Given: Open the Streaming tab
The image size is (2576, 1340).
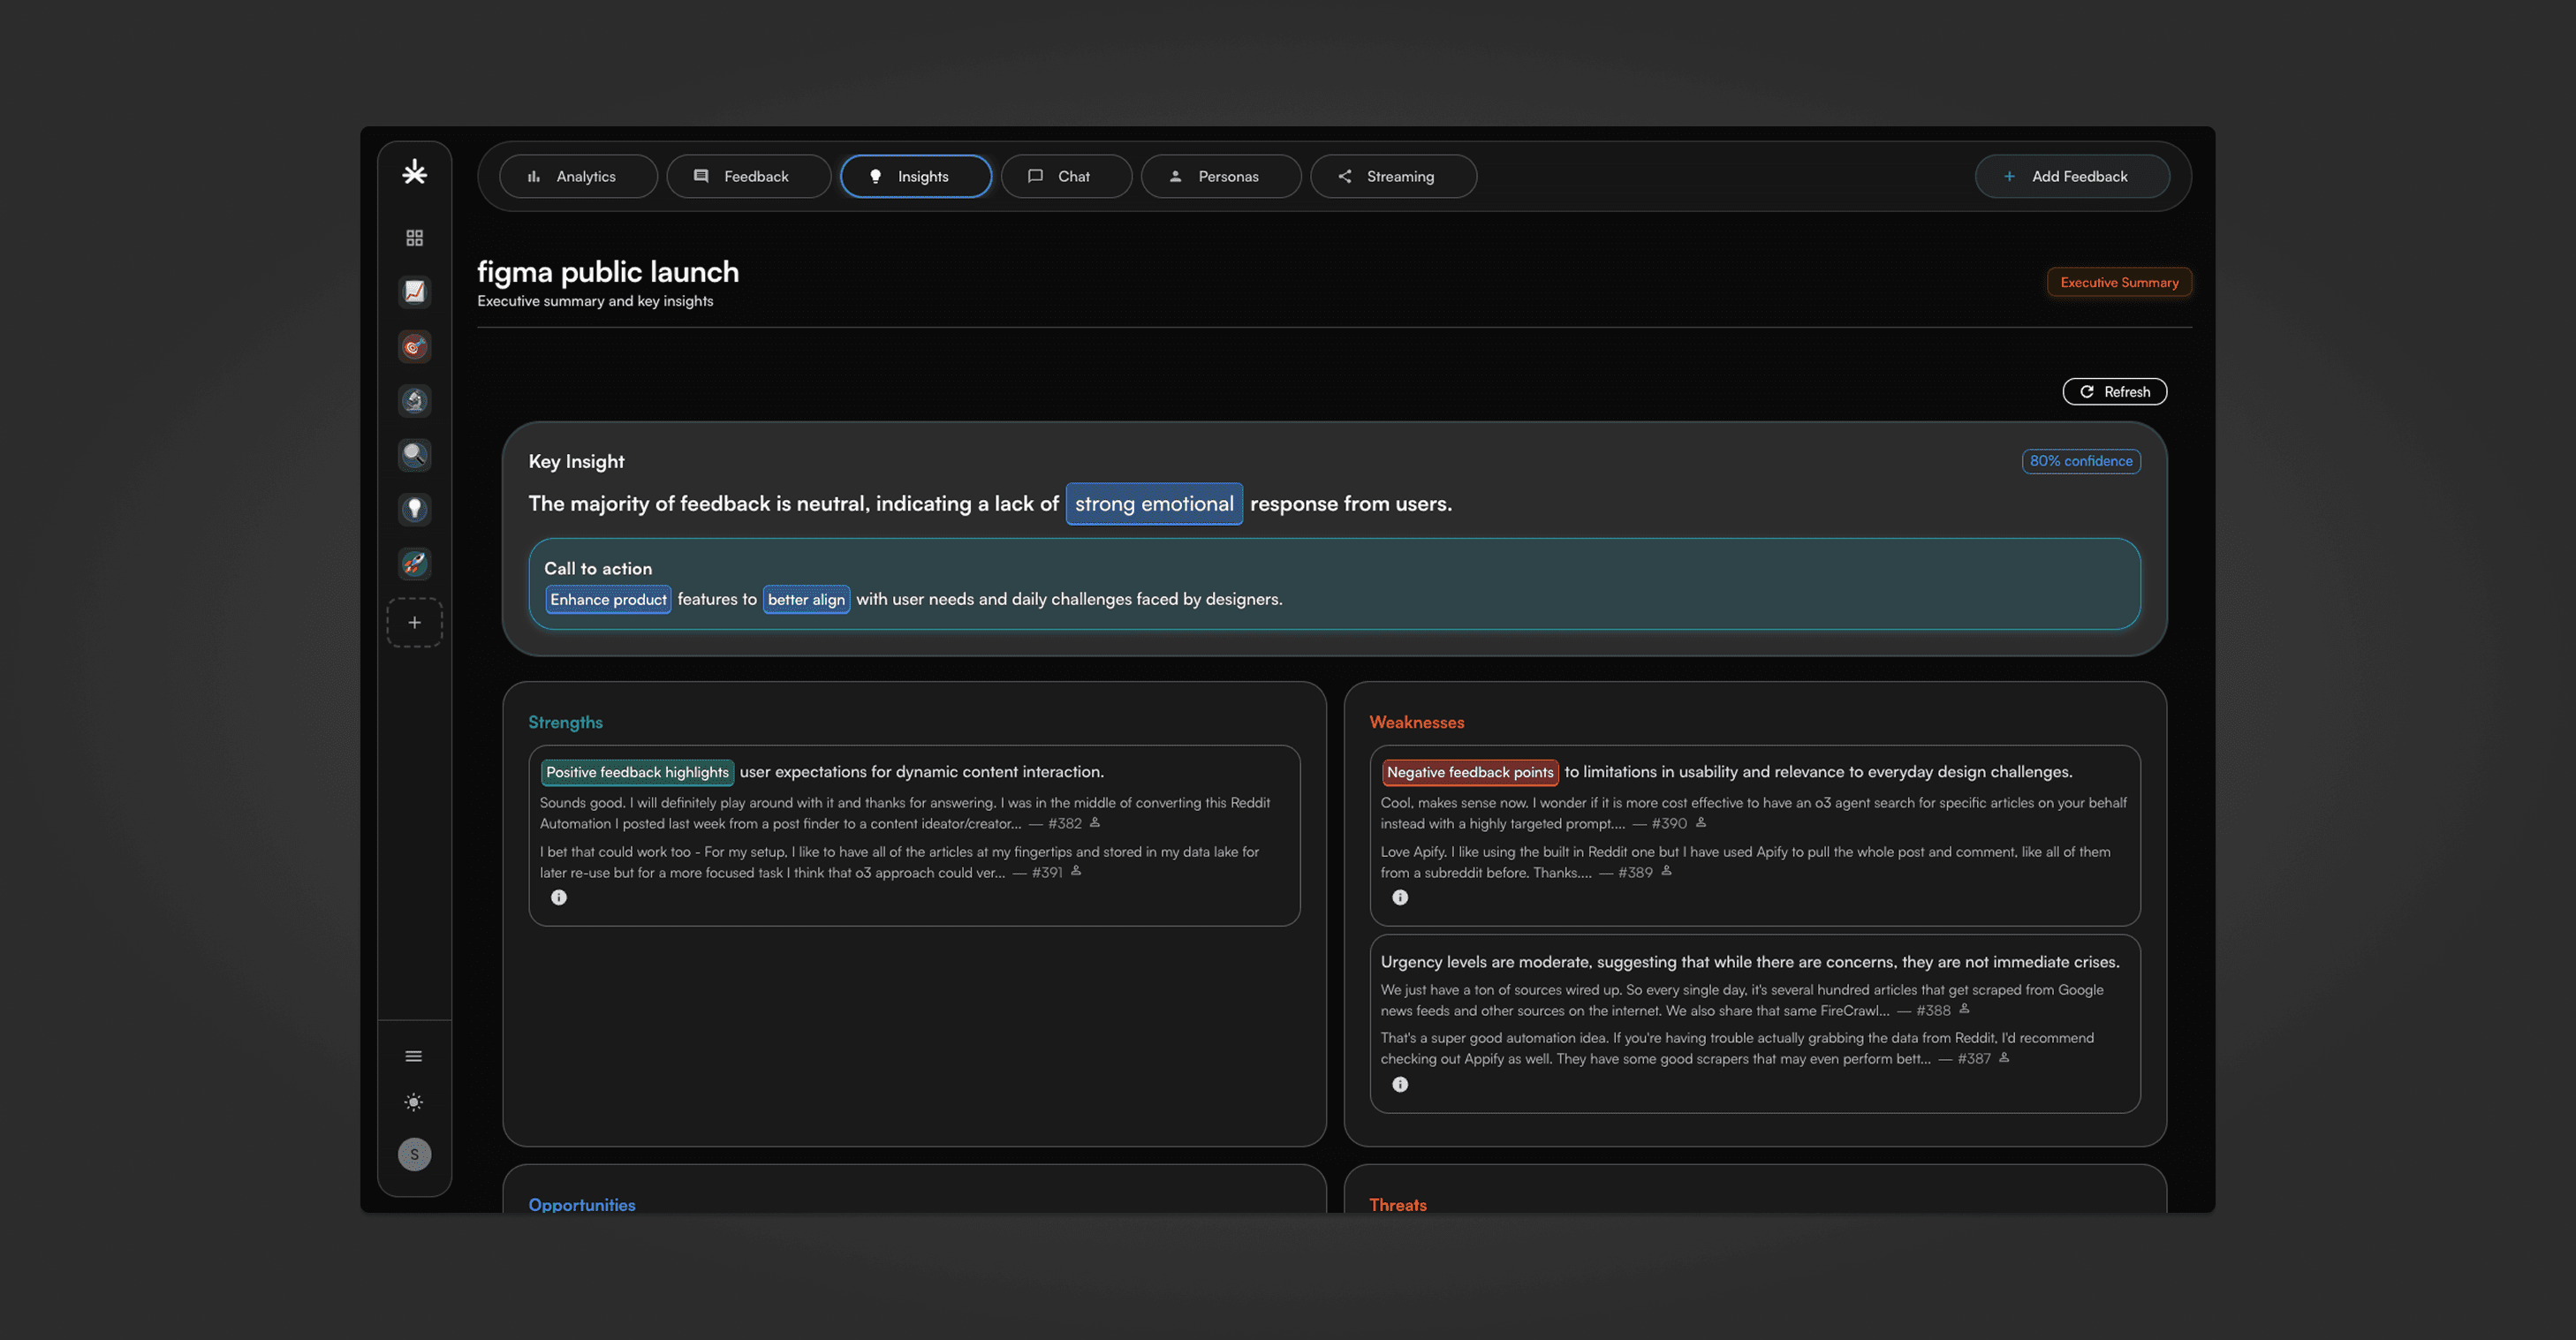Looking at the screenshot, I should tap(1392, 176).
